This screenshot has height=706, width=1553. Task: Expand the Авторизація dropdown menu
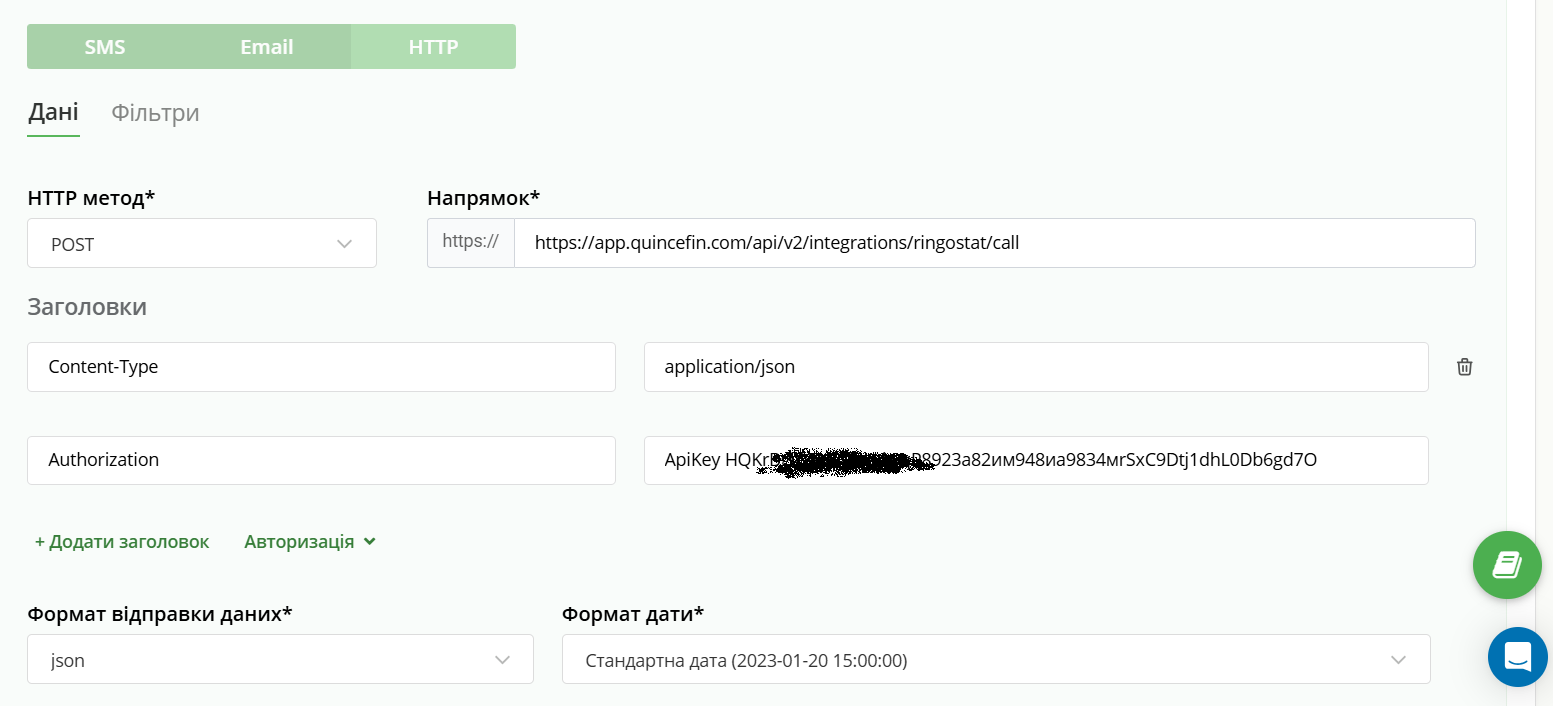[x=310, y=542]
